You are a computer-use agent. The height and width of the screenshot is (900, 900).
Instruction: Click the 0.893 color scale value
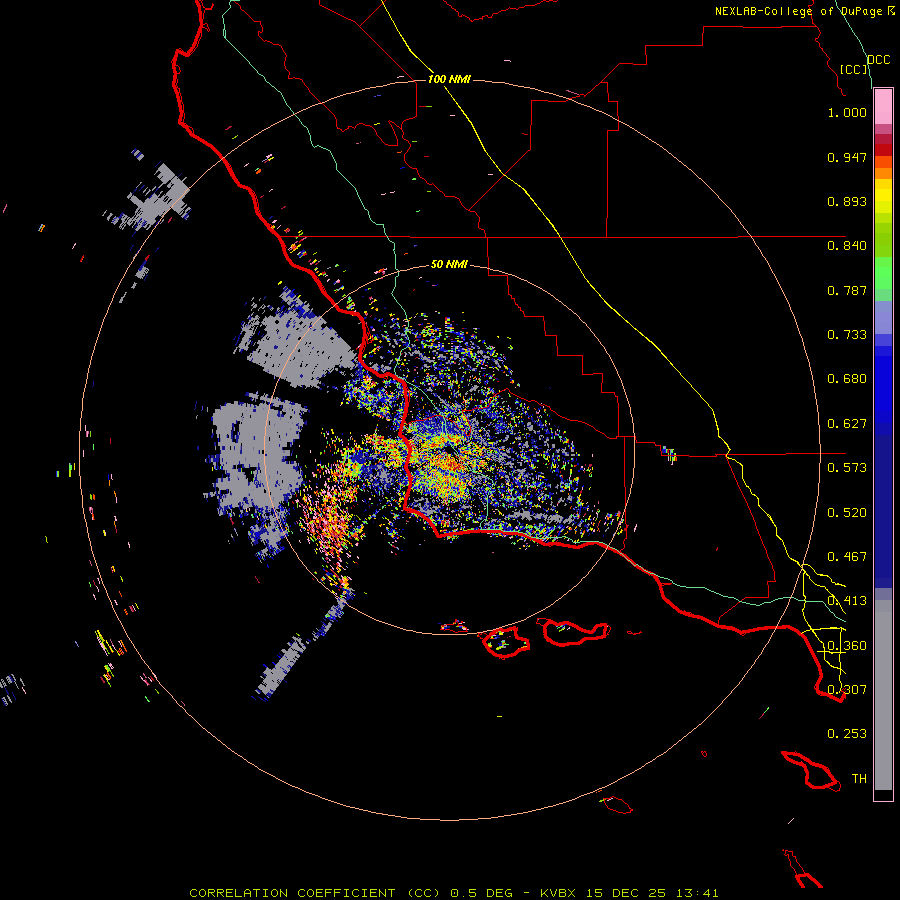coord(847,201)
